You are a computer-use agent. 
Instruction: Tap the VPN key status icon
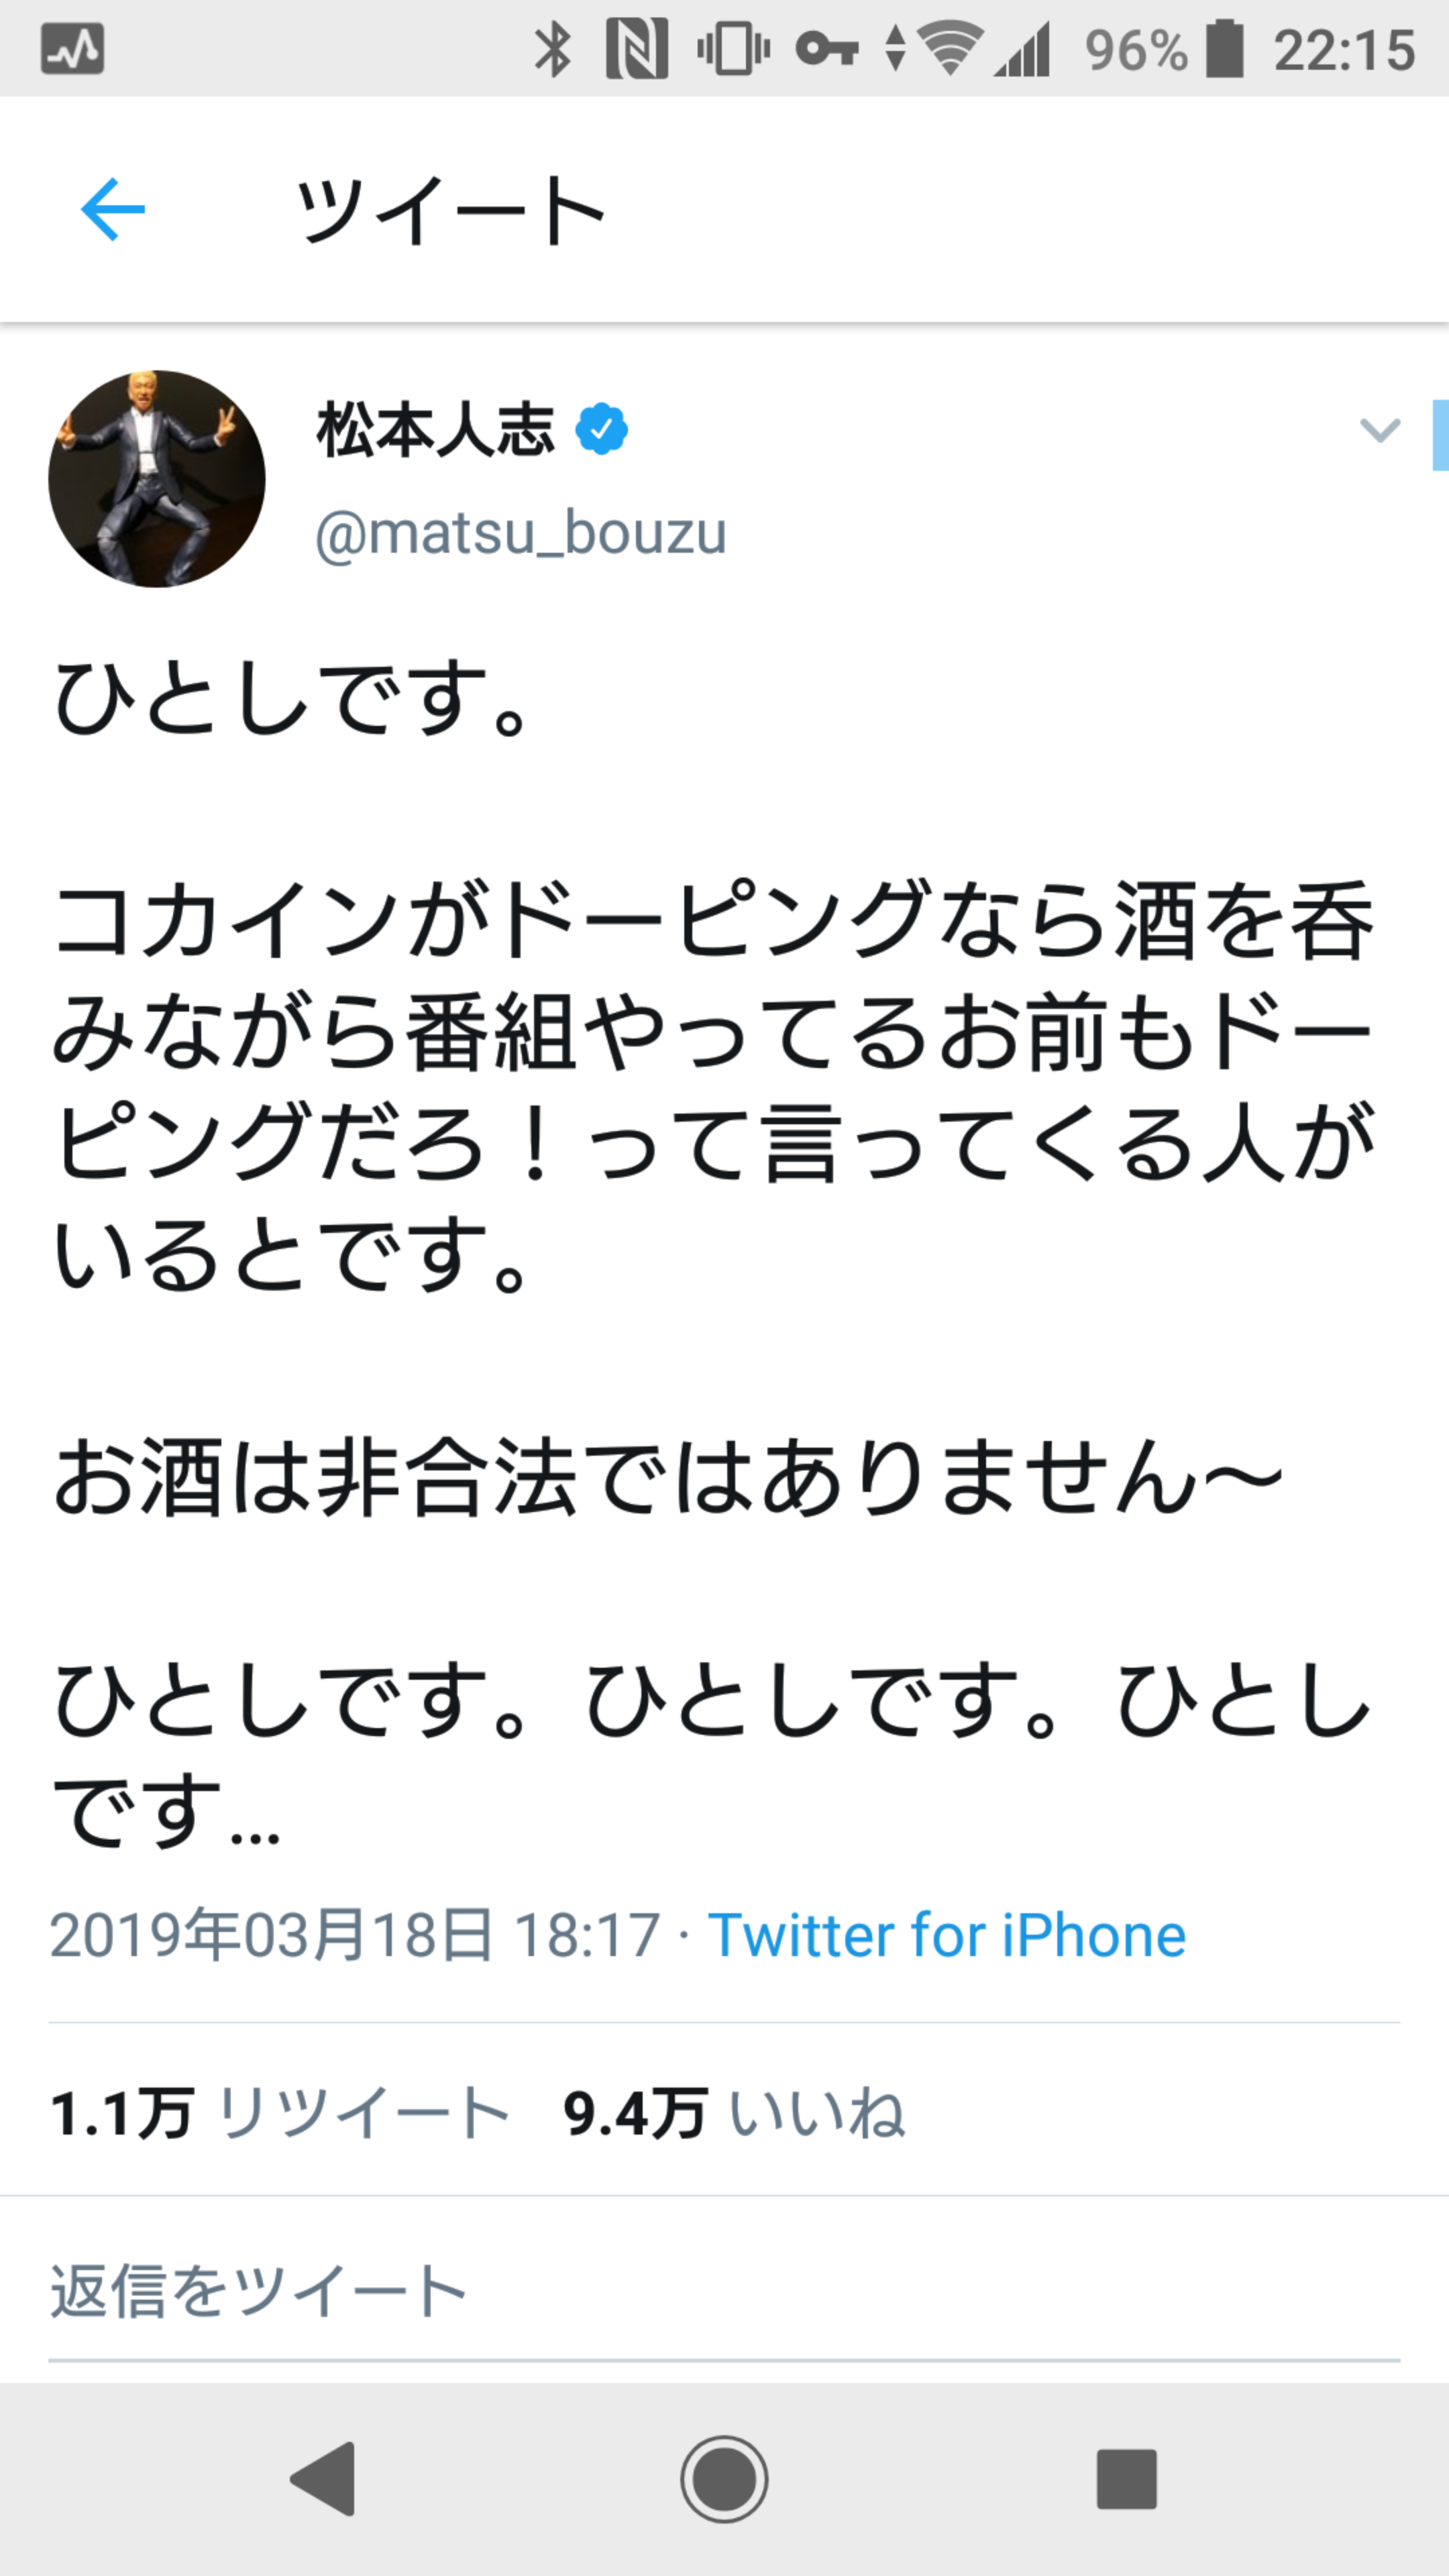point(826,48)
